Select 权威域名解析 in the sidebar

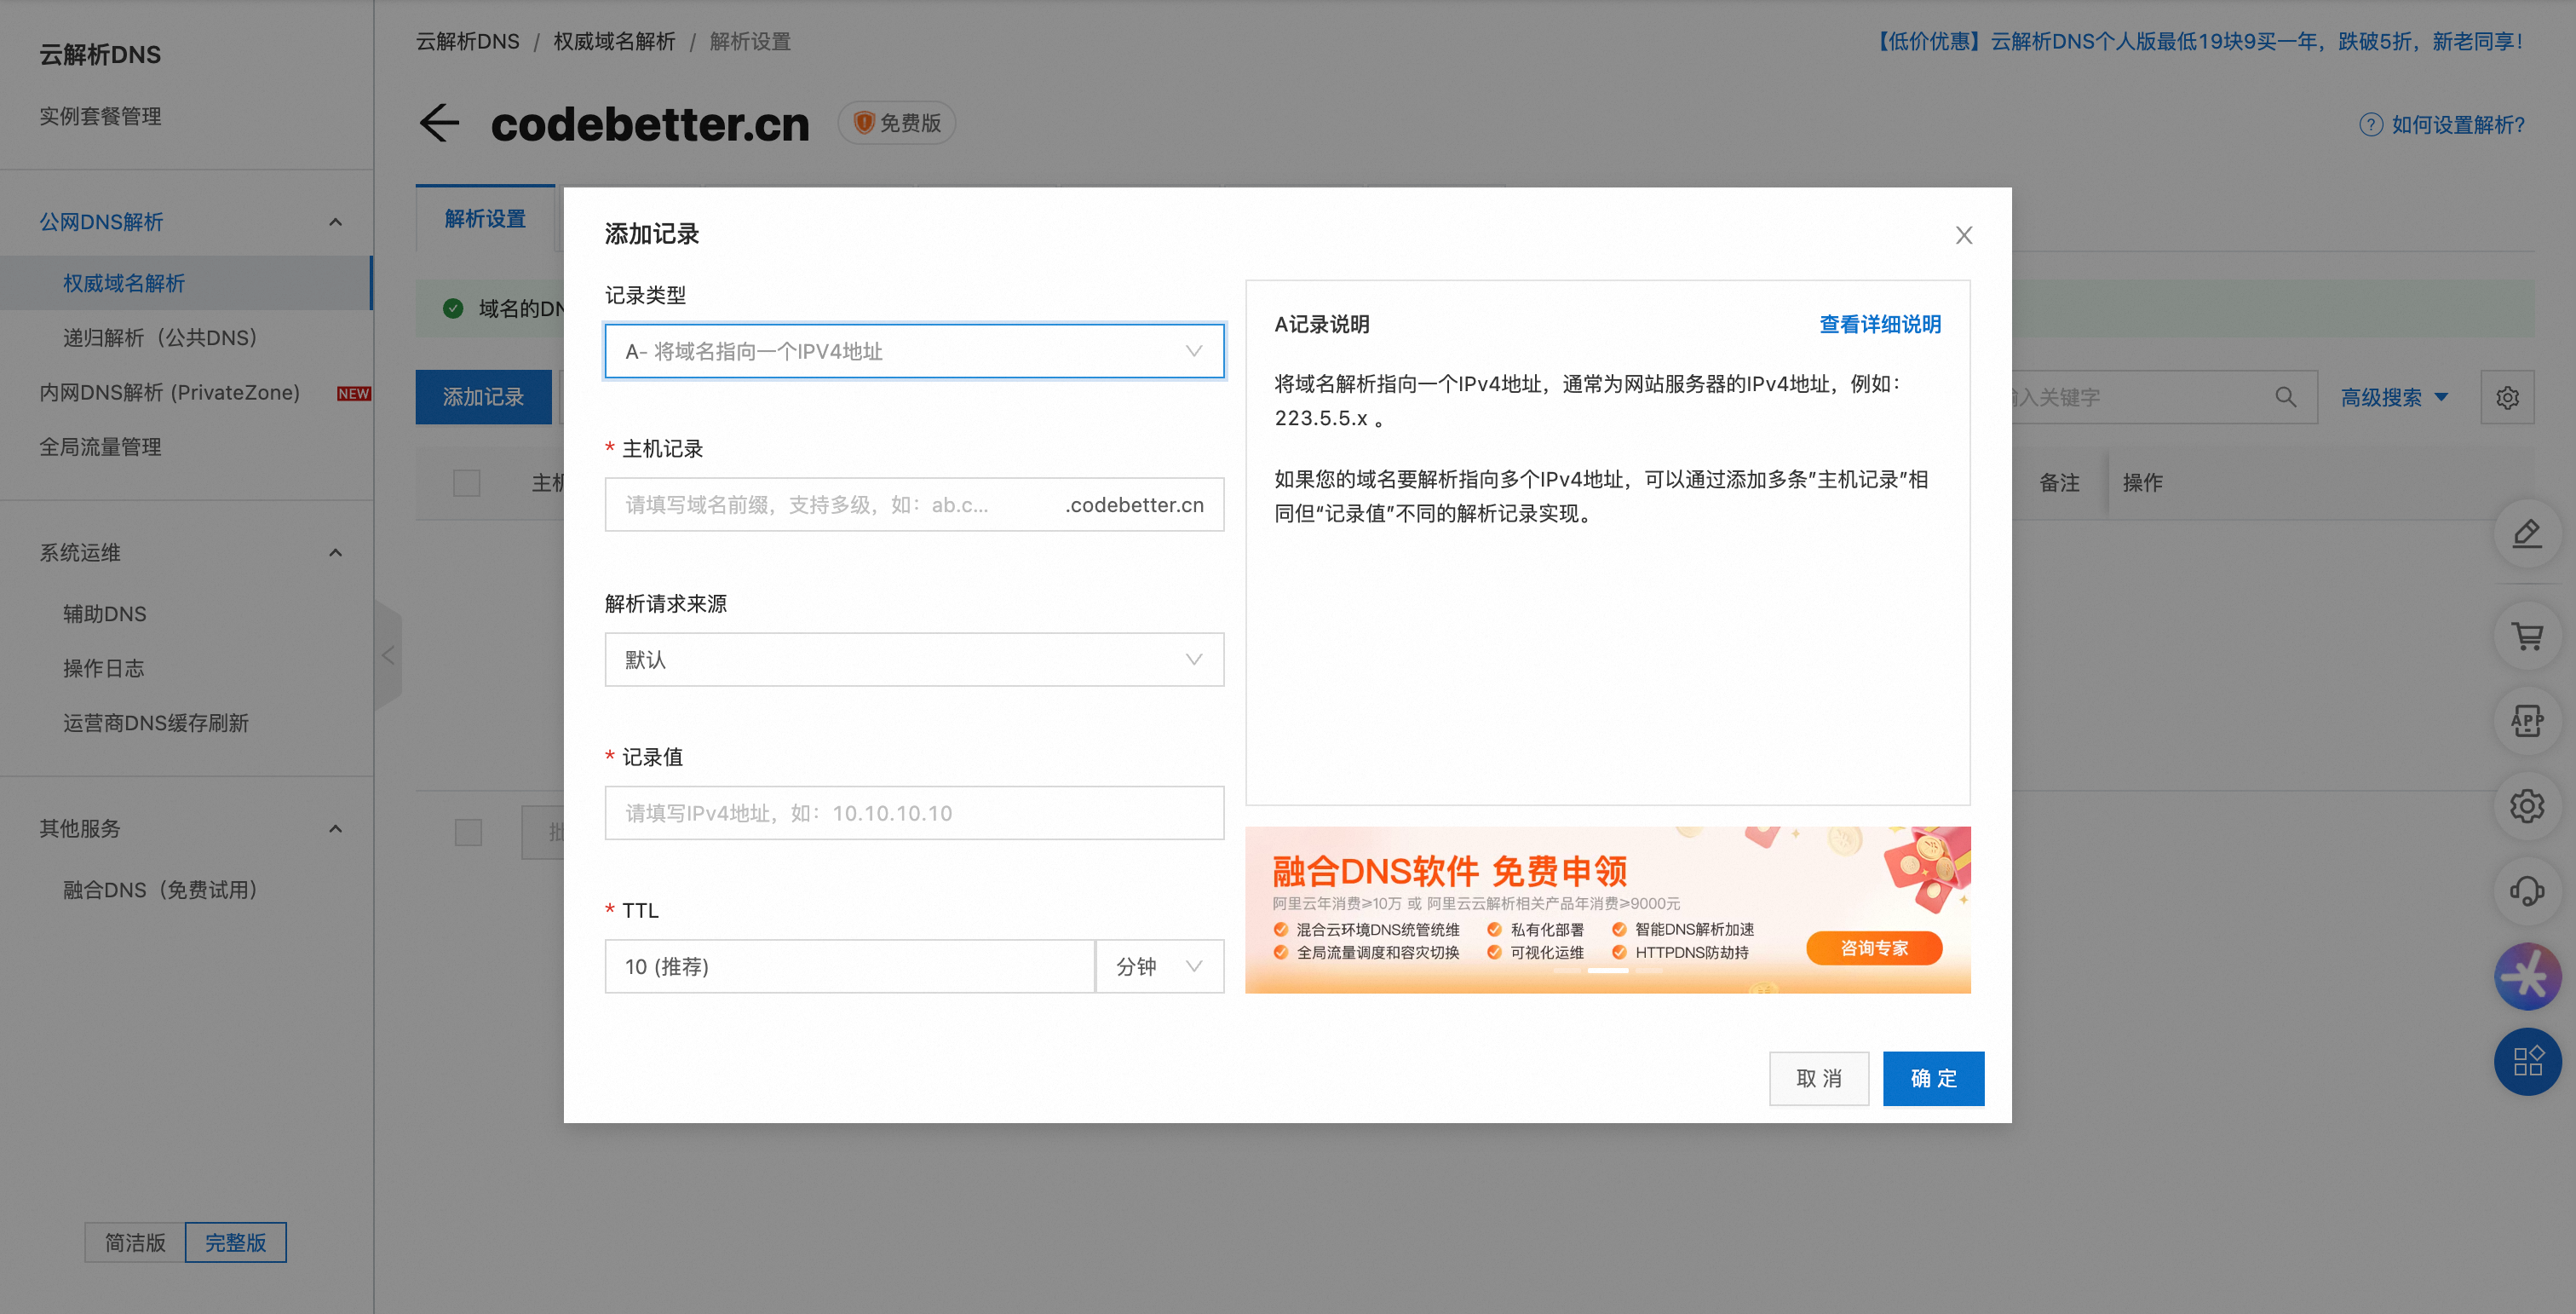[186, 283]
